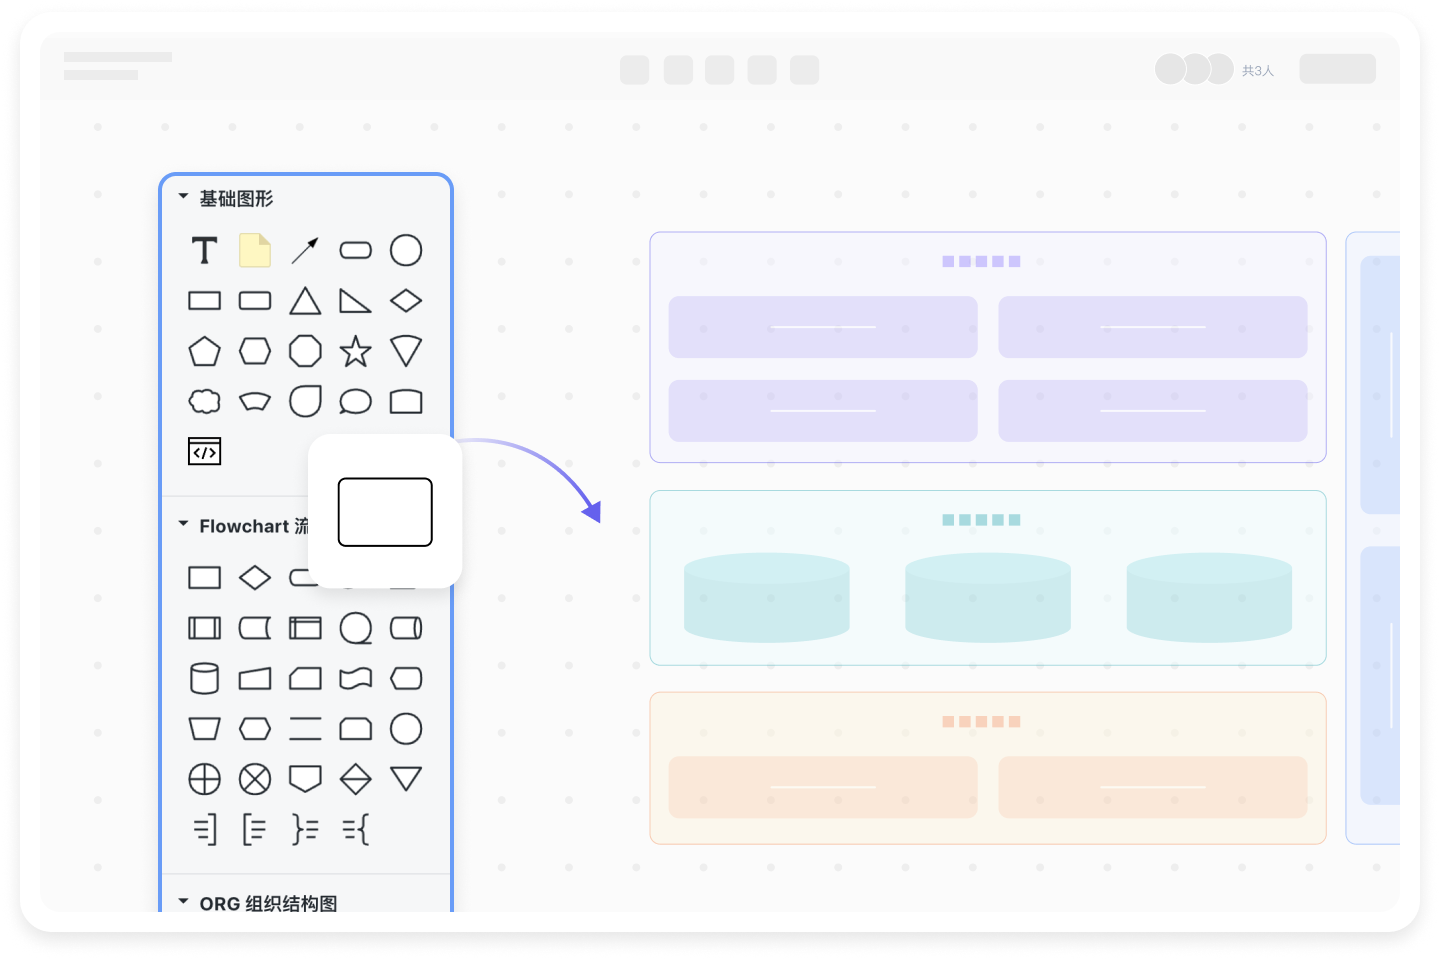1440x960 pixels.
Task: Select the database cylinder flowchart shape
Action: (x=204, y=678)
